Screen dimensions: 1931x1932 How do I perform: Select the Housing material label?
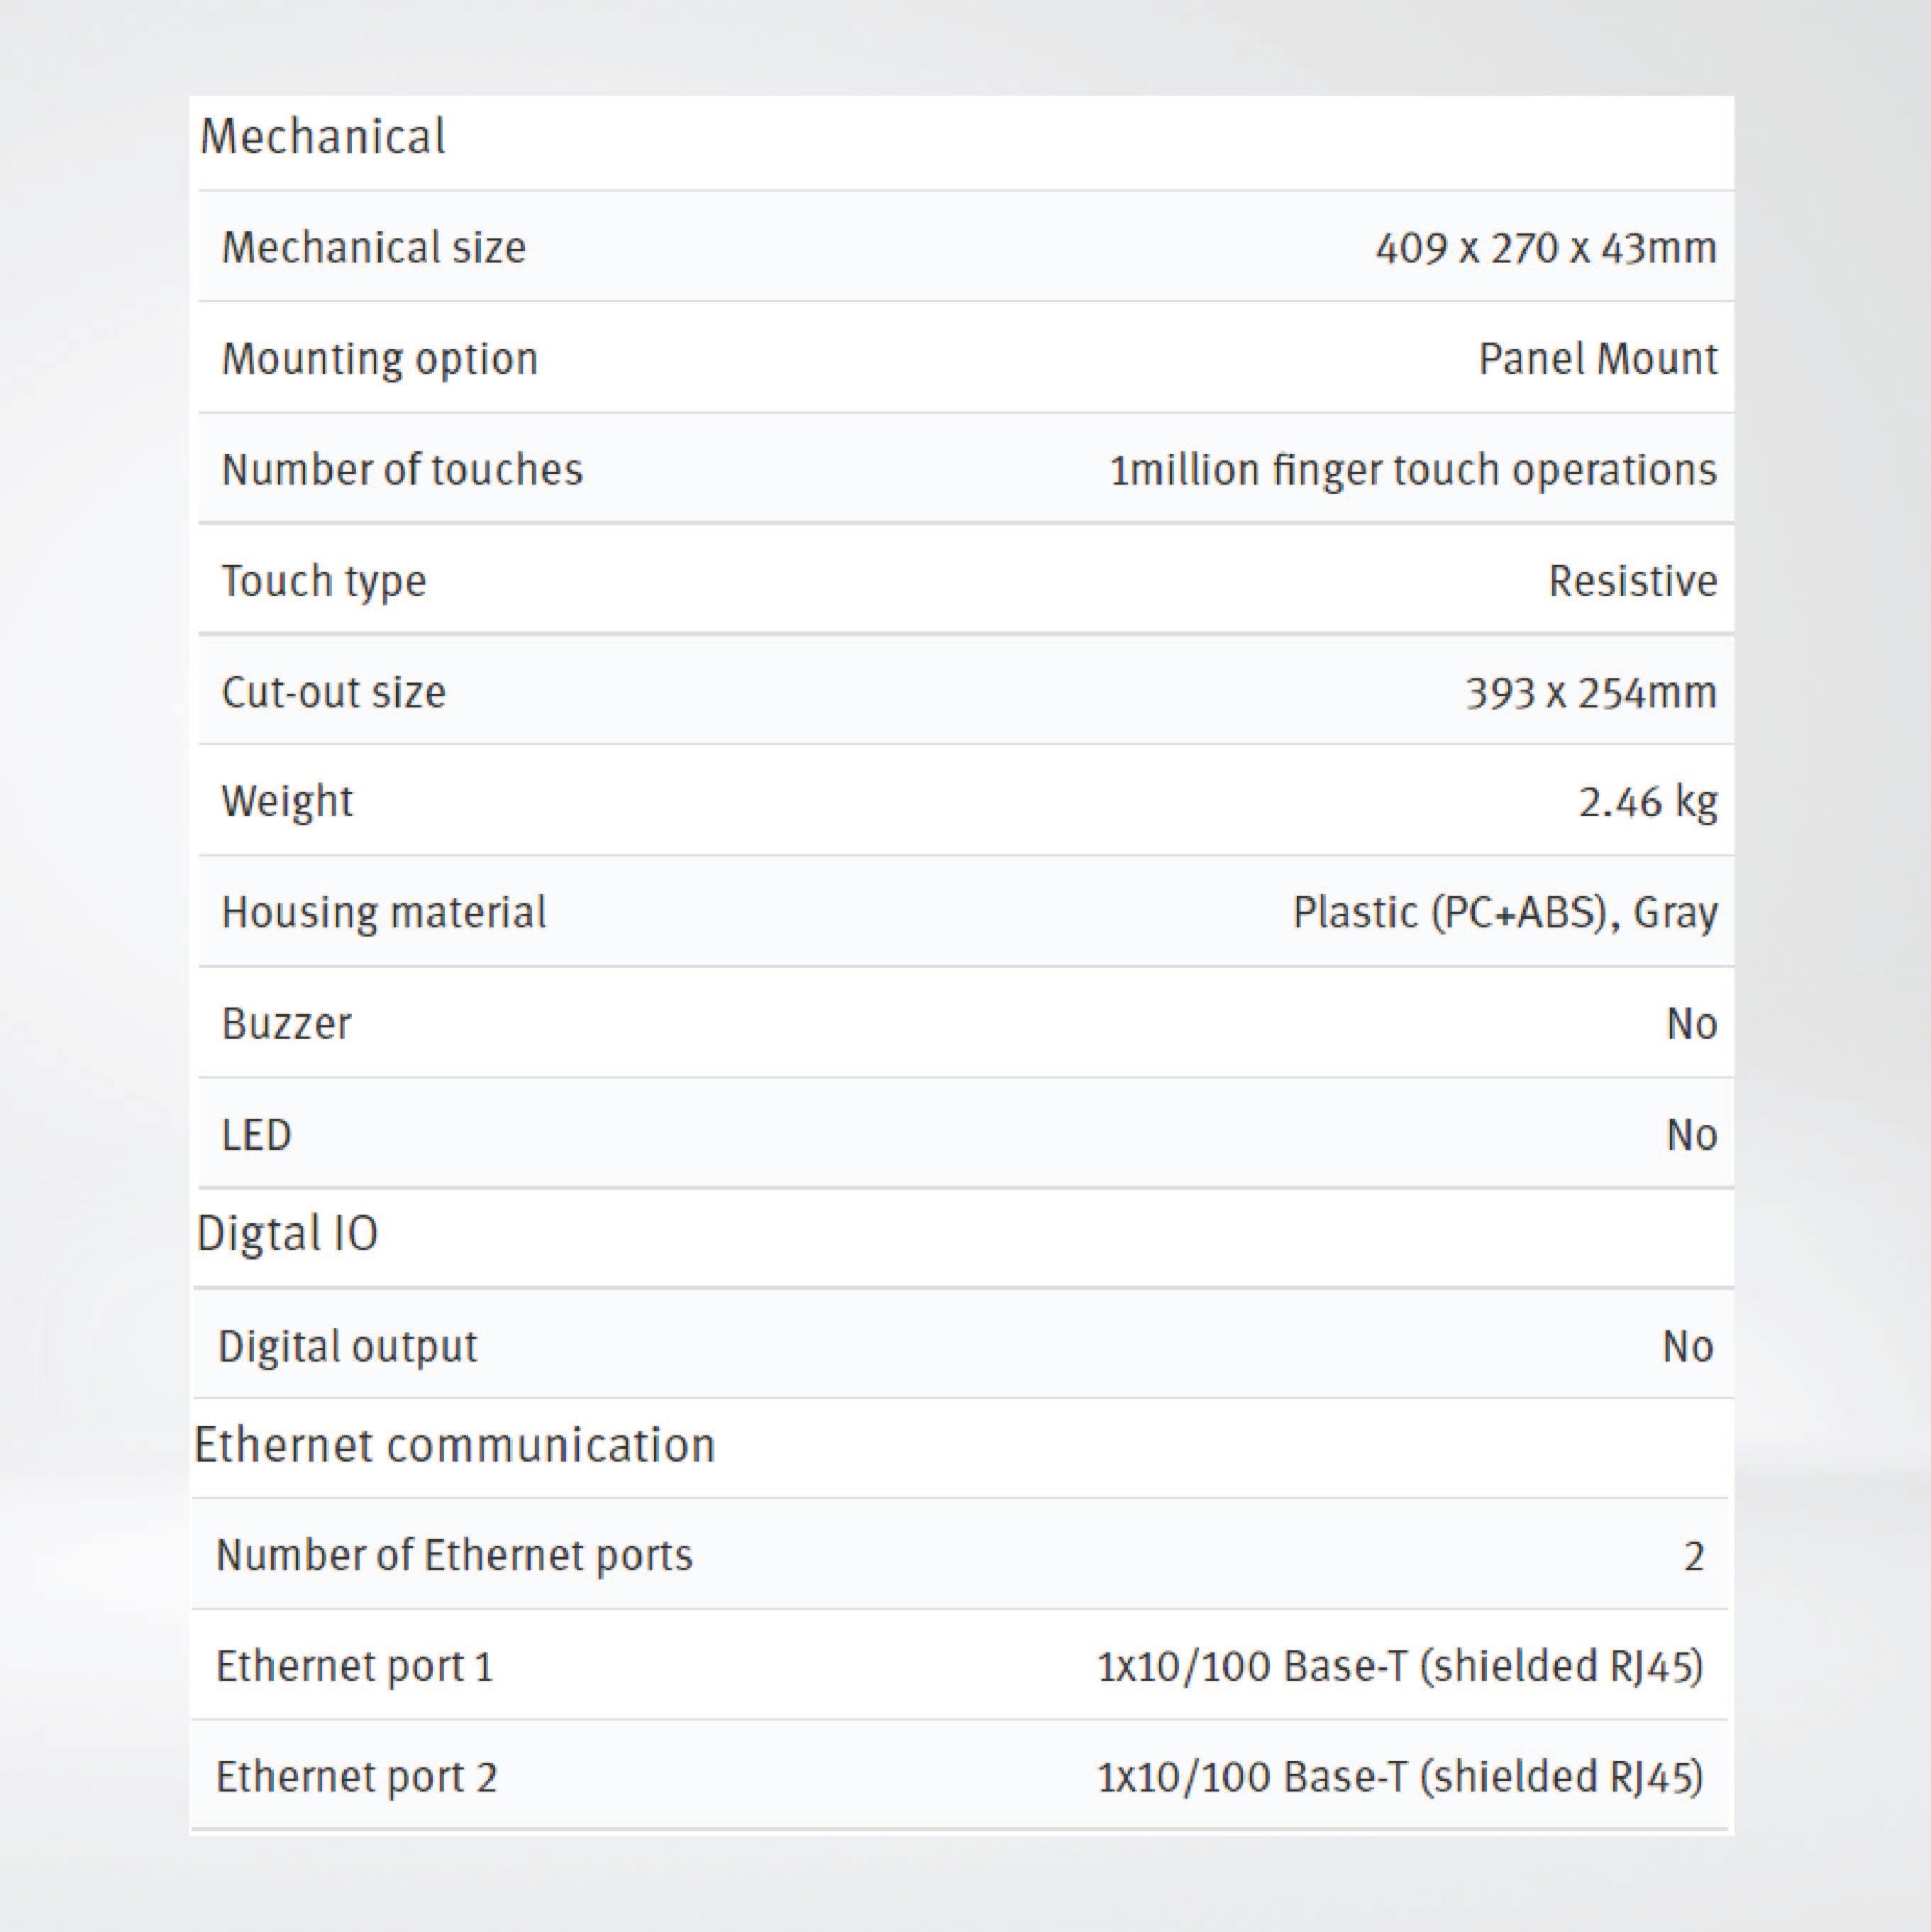383,913
